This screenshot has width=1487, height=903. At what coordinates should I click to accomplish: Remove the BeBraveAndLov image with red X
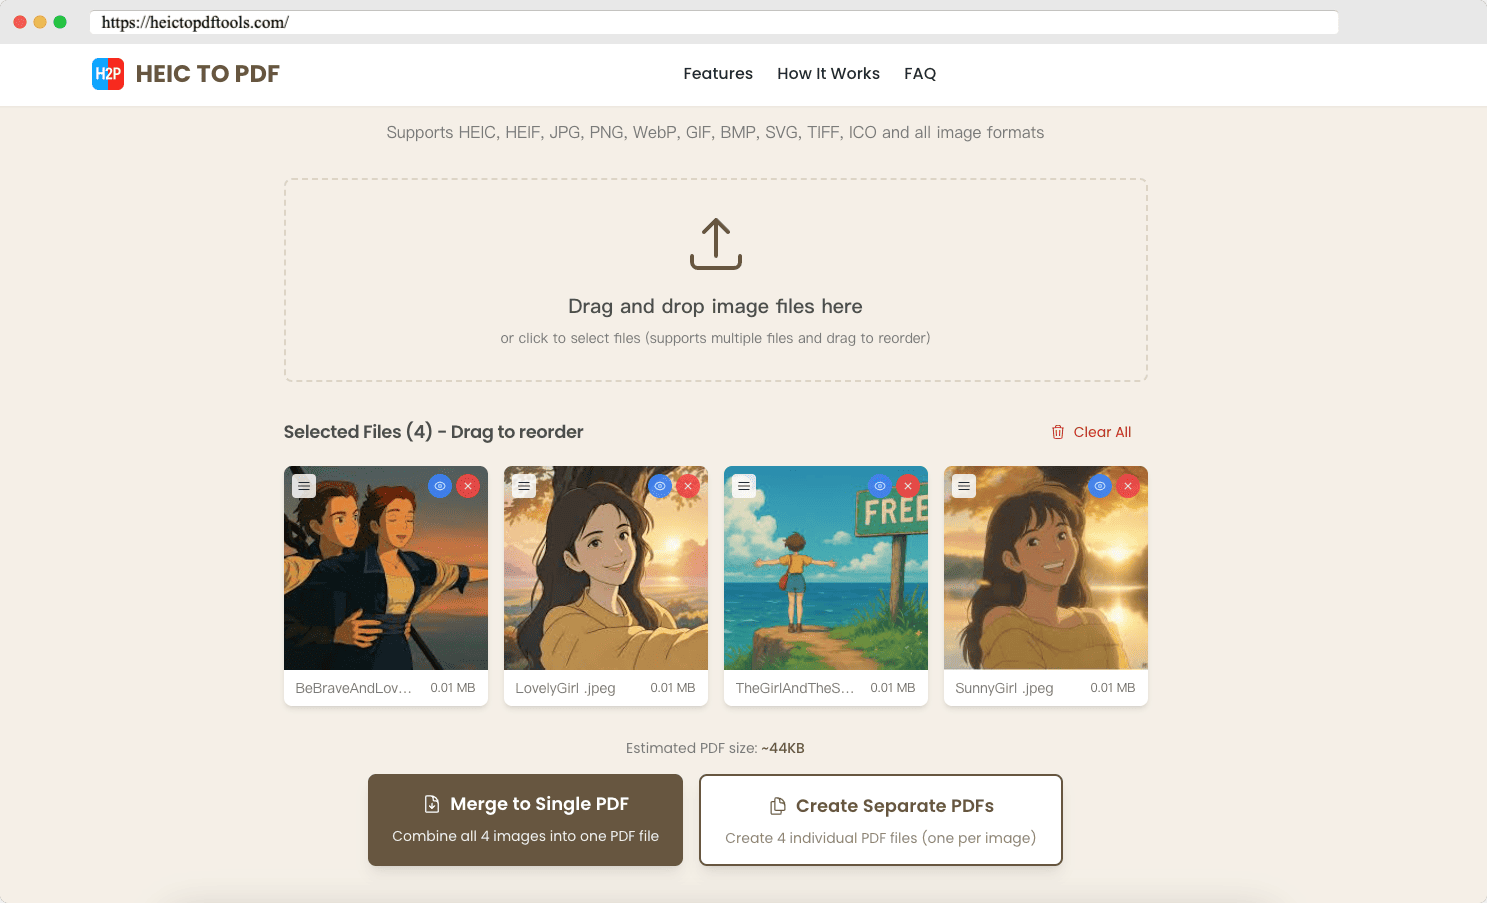468,486
